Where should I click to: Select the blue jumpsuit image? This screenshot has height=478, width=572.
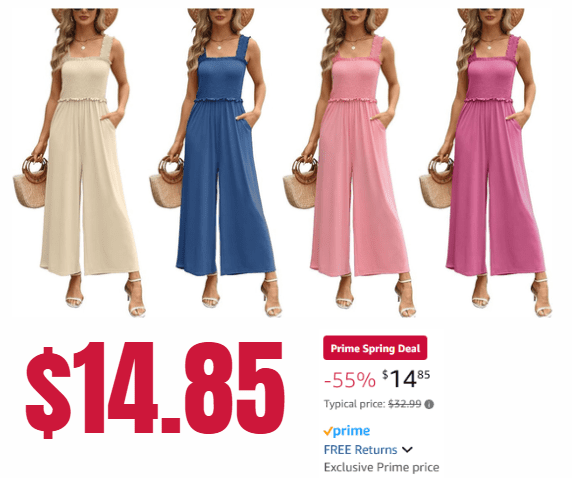[x=216, y=162]
